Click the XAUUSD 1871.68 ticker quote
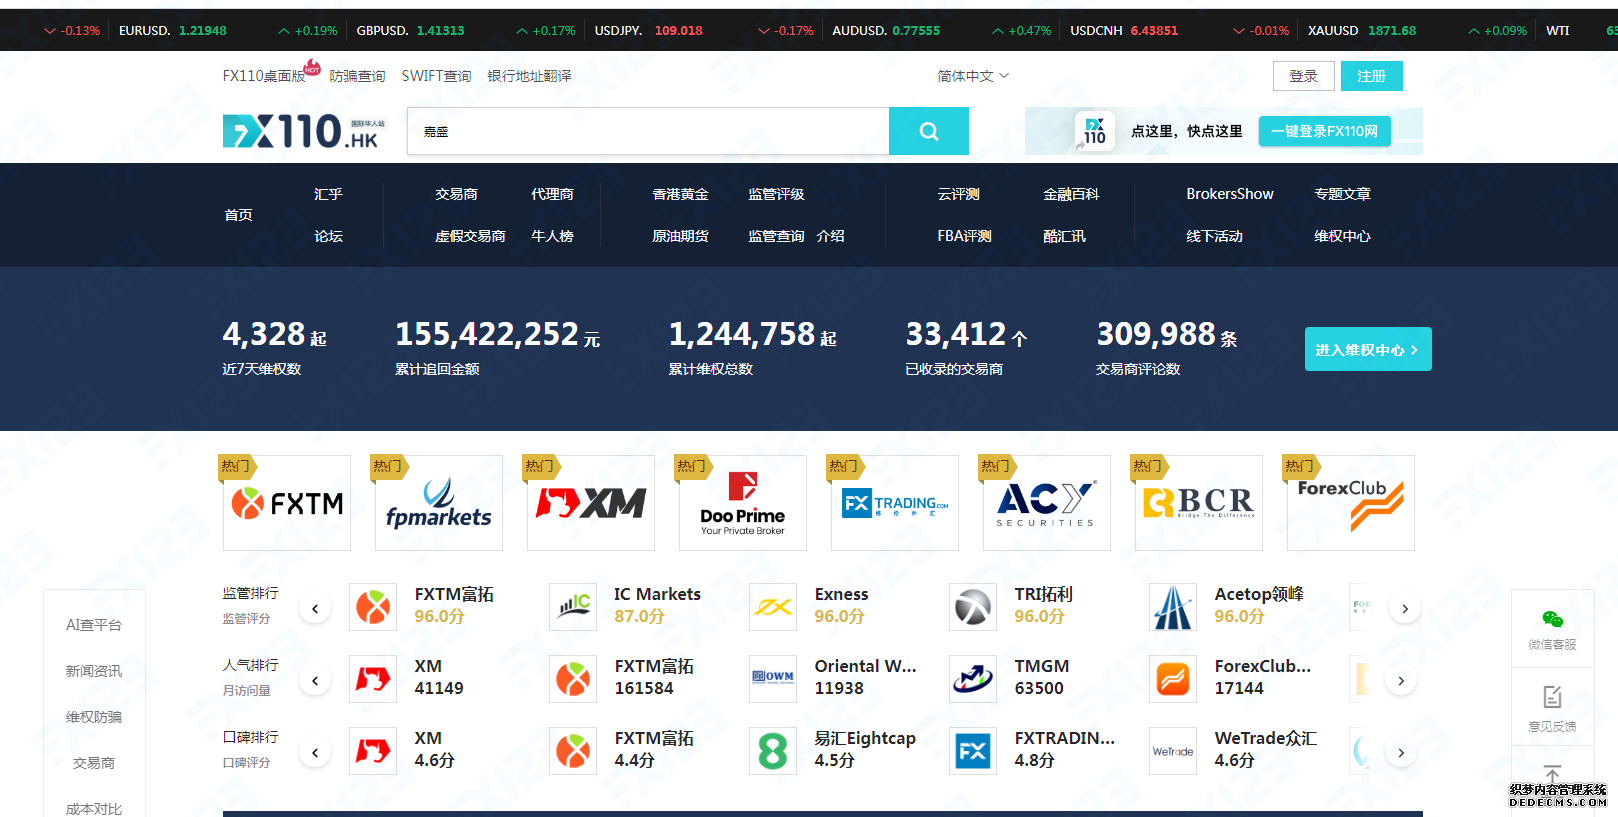The height and width of the screenshot is (817, 1618). tap(1362, 31)
